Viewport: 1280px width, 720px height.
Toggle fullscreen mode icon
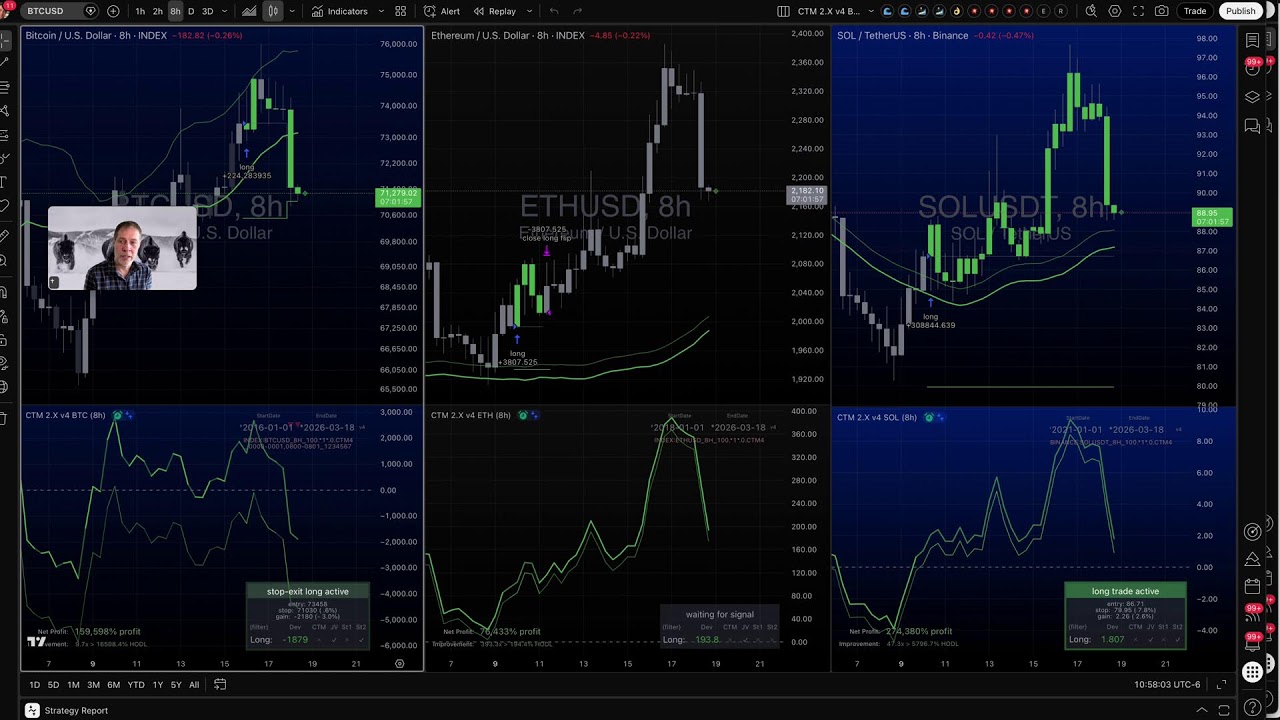click(x=1139, y=11)
